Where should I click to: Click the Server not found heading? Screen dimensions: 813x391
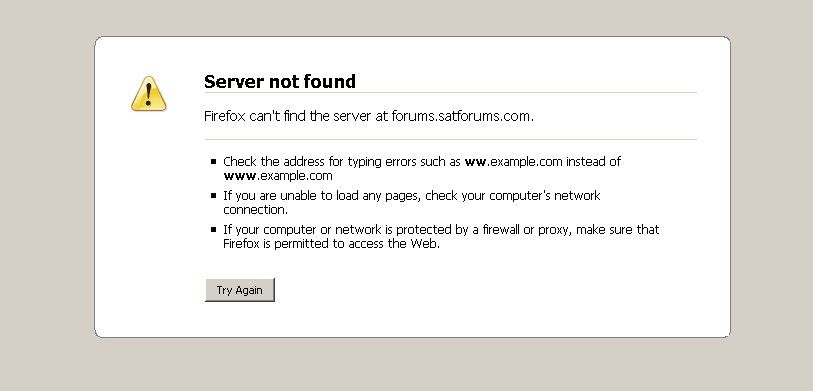tap(280, 81)
